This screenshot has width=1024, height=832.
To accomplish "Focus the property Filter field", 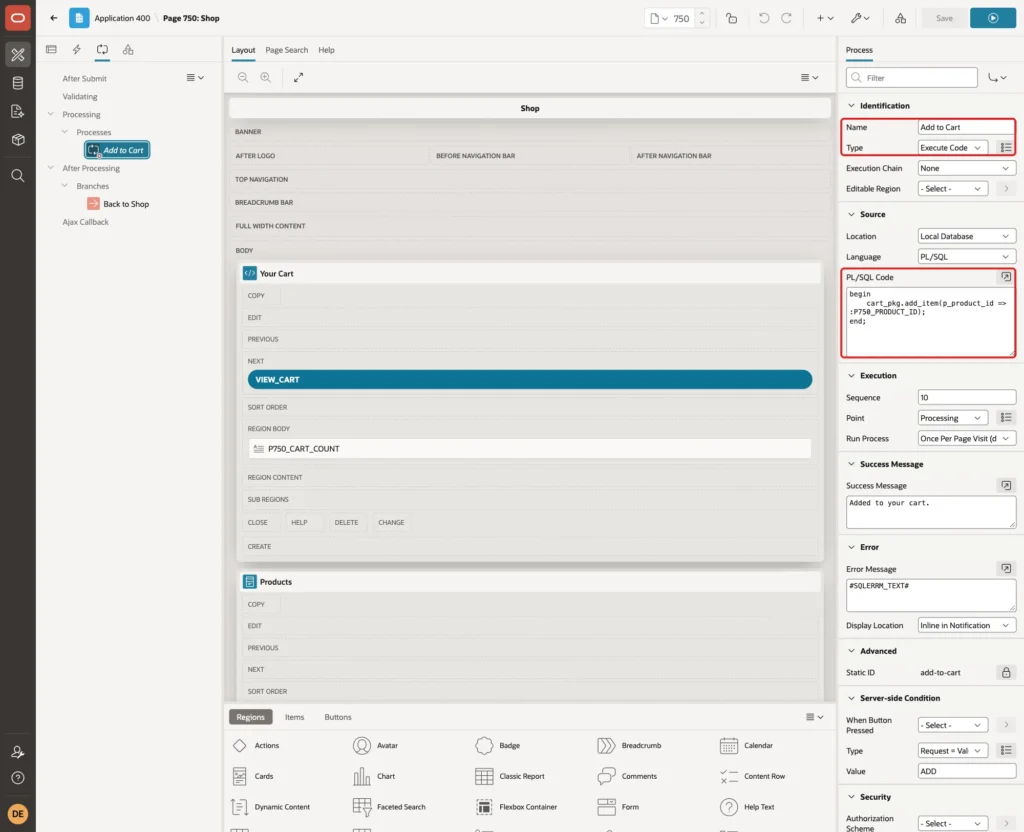I will pyautogui.click(x=912, y=78).
